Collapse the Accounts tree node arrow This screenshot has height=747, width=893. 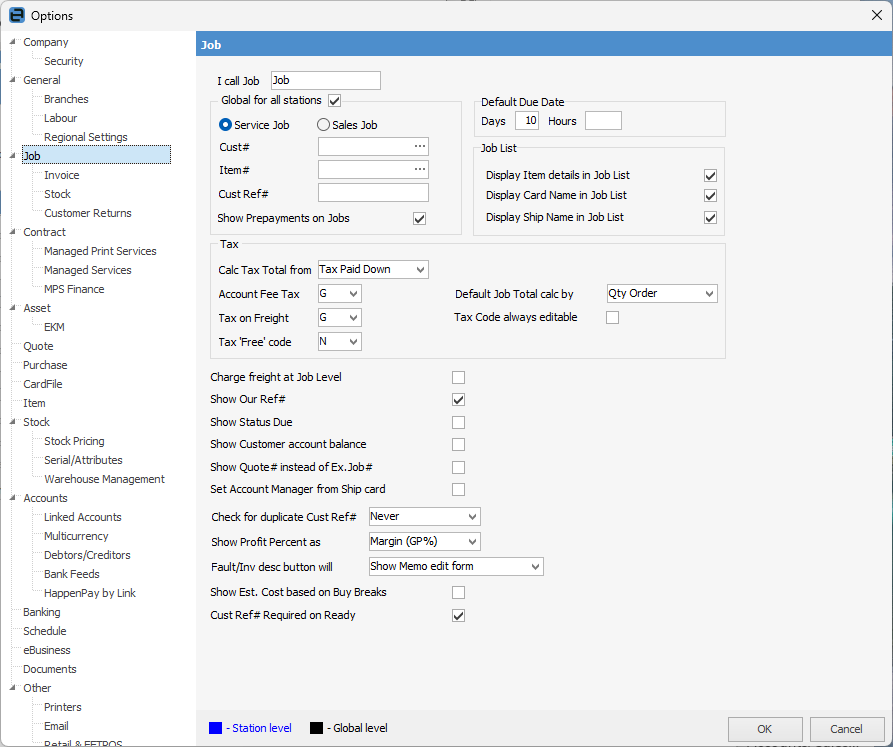pos(12,499)
